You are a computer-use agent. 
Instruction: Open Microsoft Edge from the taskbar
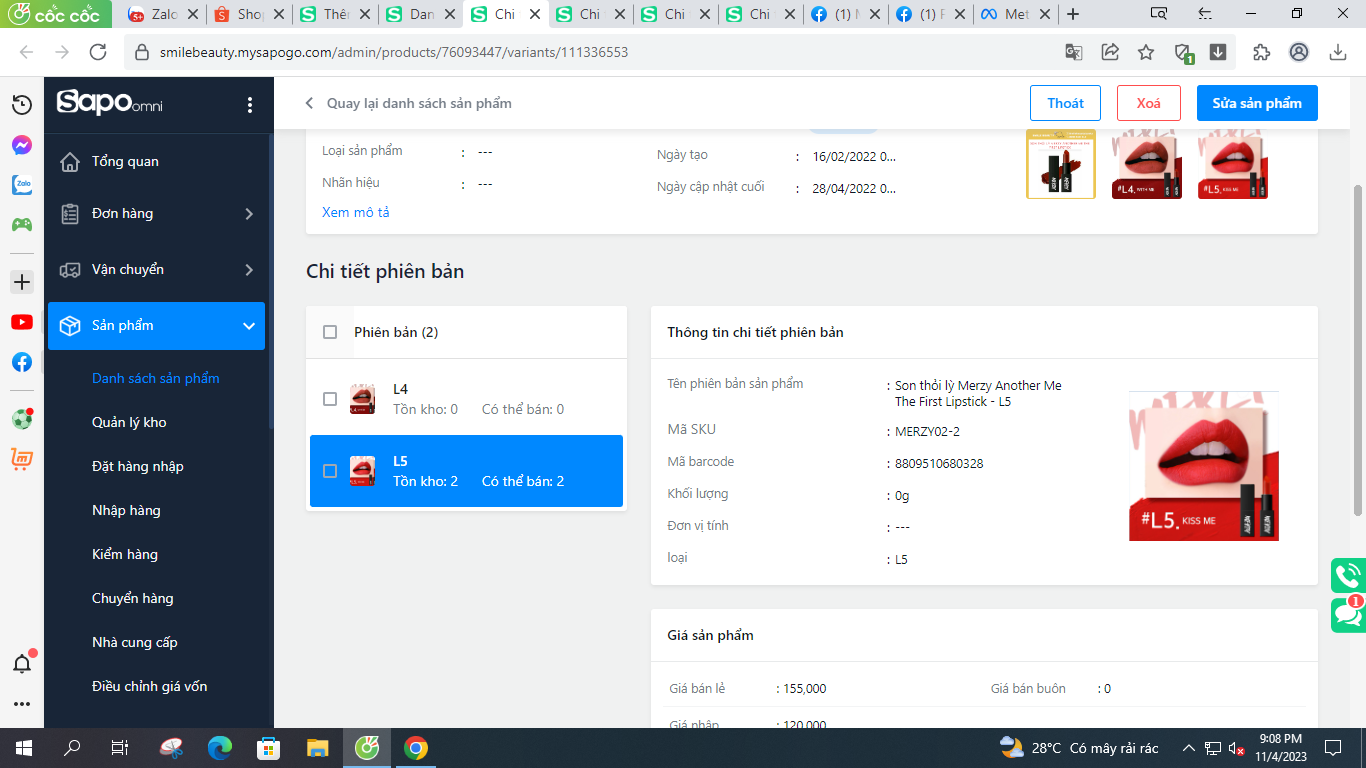[220, 748]
